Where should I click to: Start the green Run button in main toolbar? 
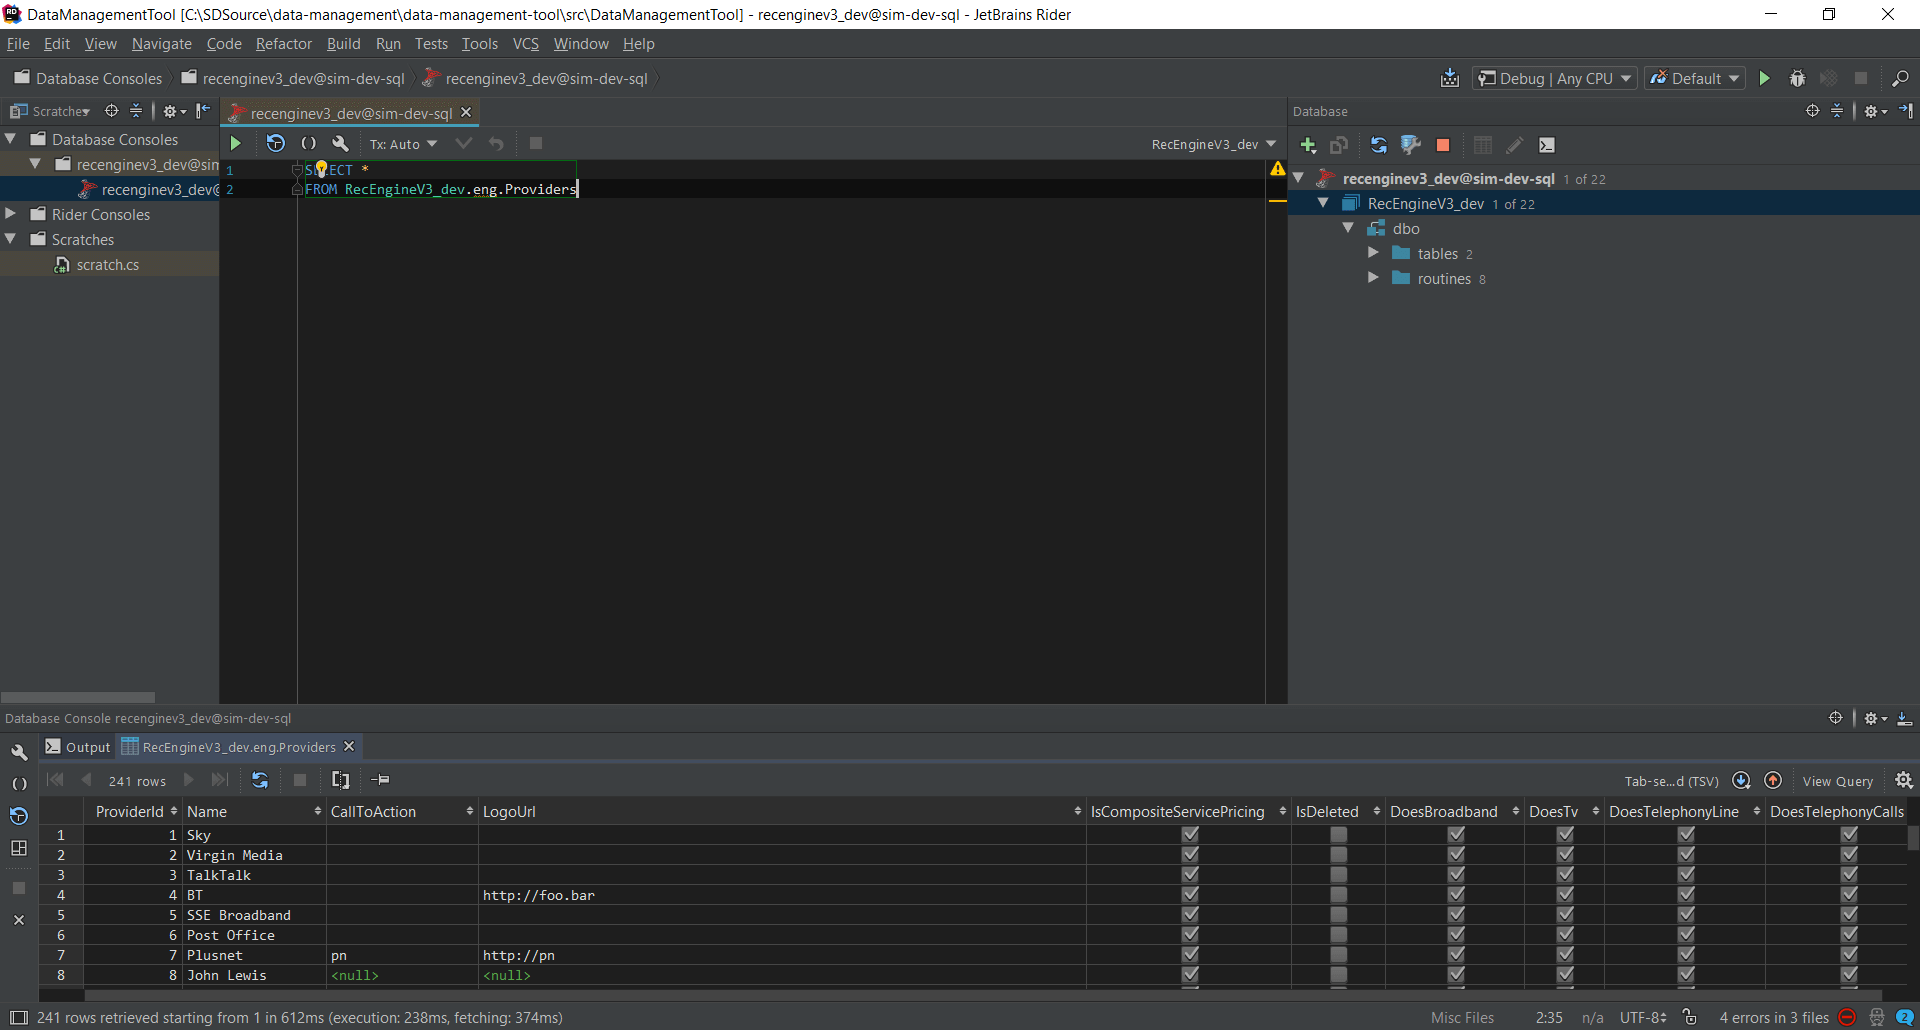[x=1765, y=78]
